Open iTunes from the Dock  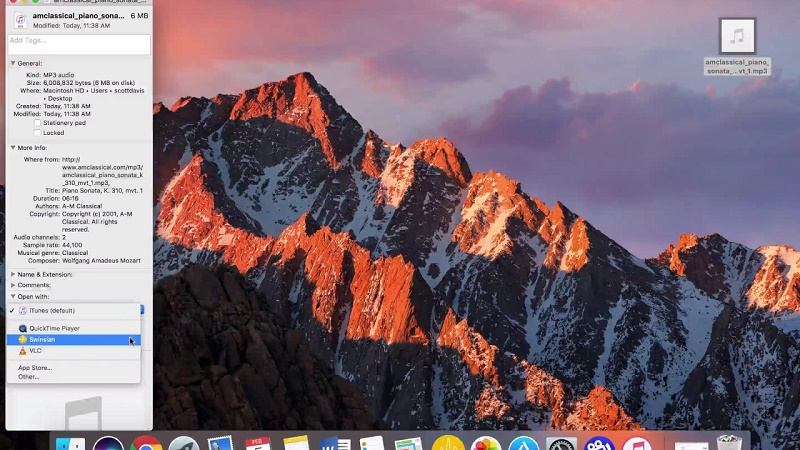[637, 444]
